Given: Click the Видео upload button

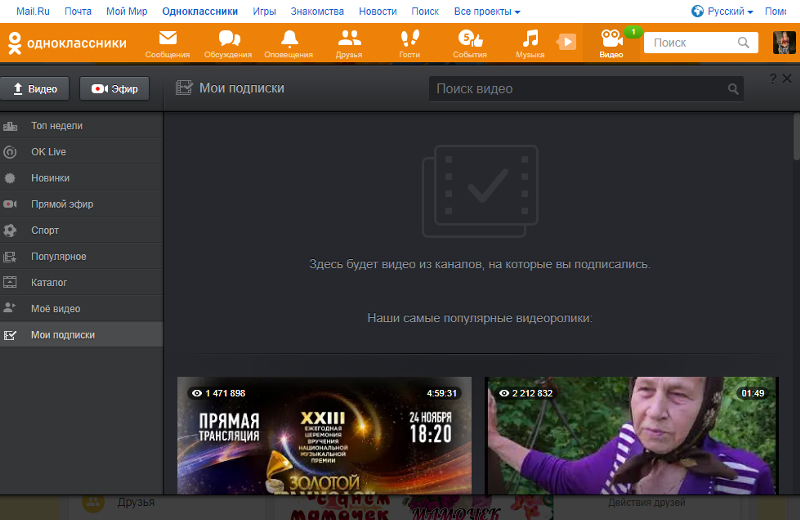Looking at the screenshot, I should point(35,89).
